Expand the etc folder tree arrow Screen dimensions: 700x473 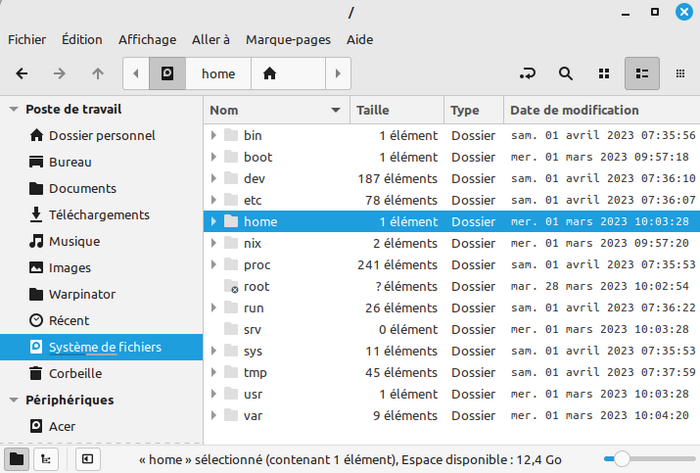(x=214, y=200)
